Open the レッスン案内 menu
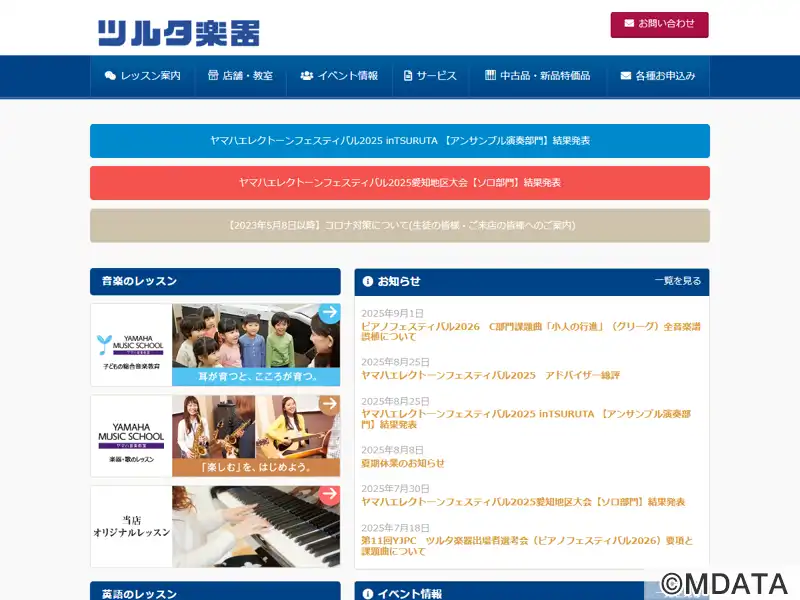The height and width of the screenshot is (600, 800). pyautogui.click(x=142, y=76)
